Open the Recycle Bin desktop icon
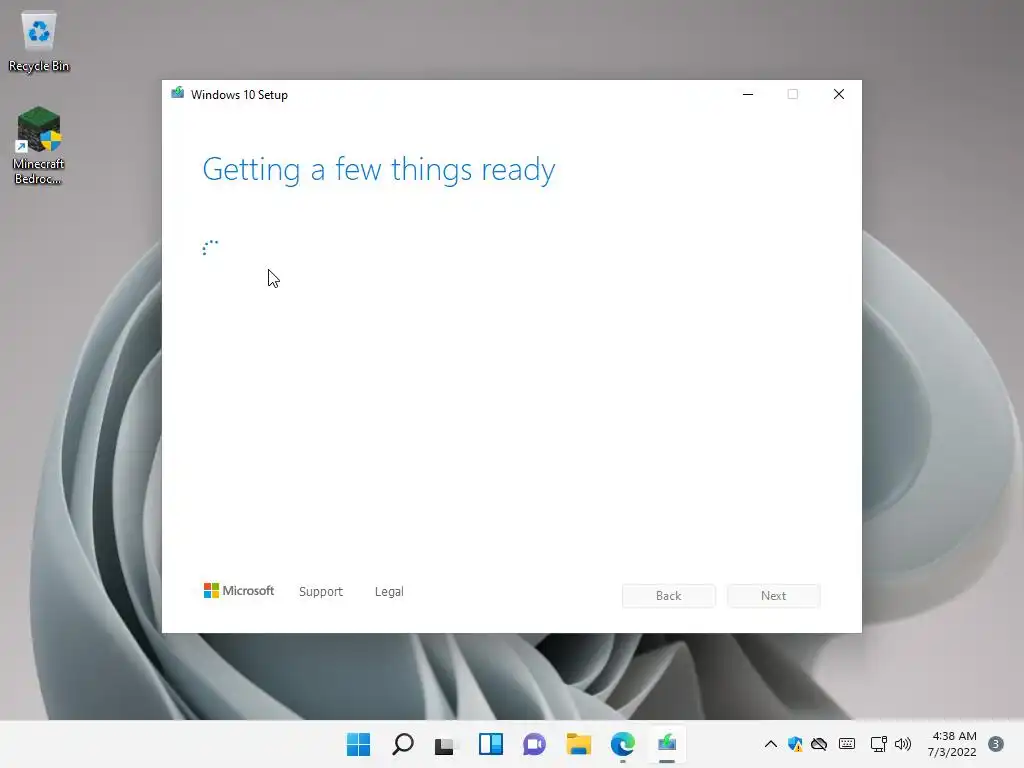Screen dimensions: 1024x768 click(x=39, y=42)
